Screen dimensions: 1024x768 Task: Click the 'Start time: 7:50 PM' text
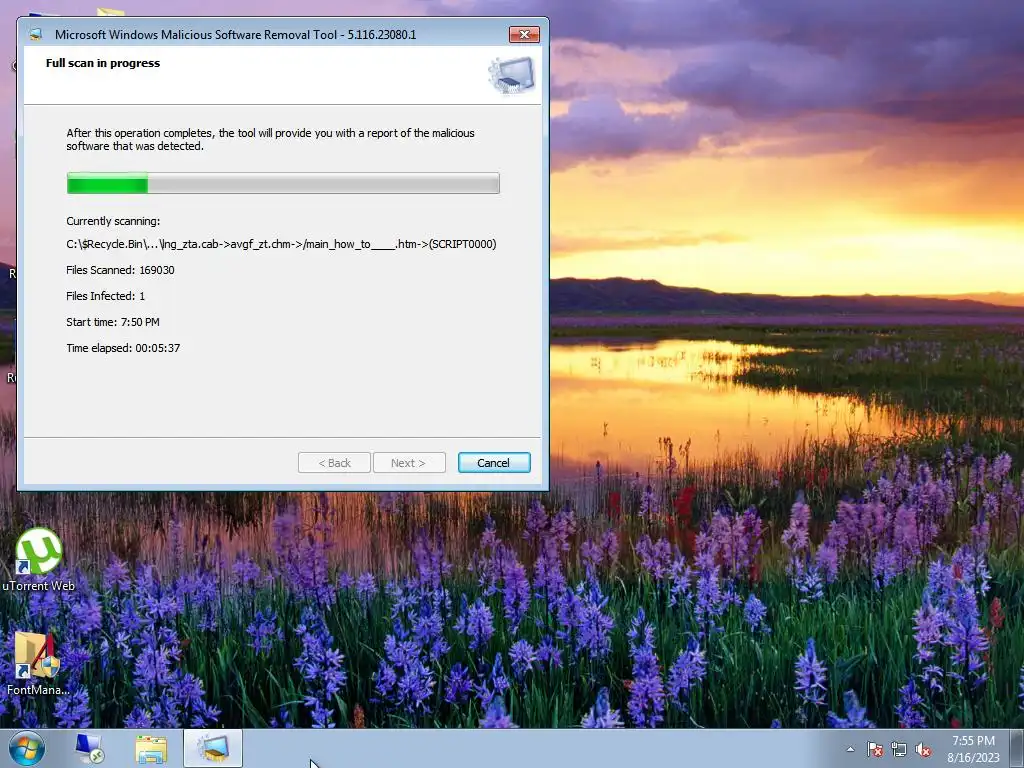click(x=112, y=322)
